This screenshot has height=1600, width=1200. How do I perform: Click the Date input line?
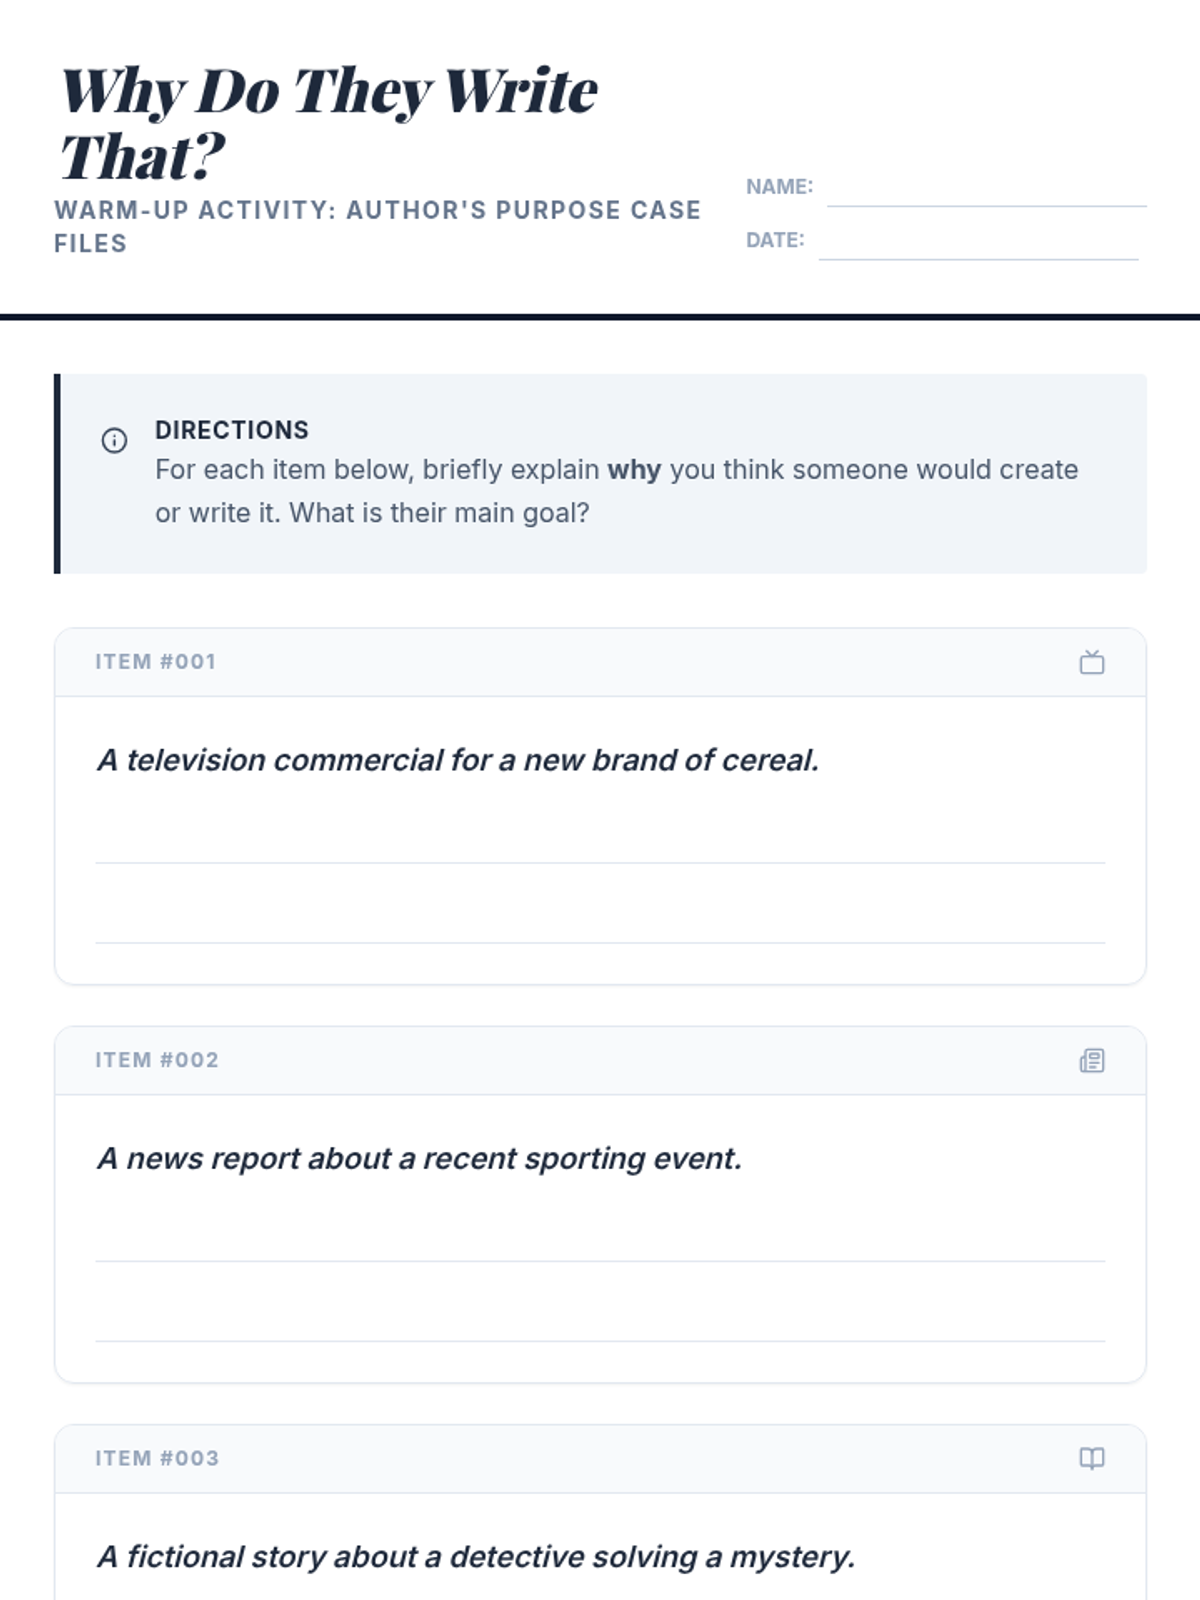978,243
